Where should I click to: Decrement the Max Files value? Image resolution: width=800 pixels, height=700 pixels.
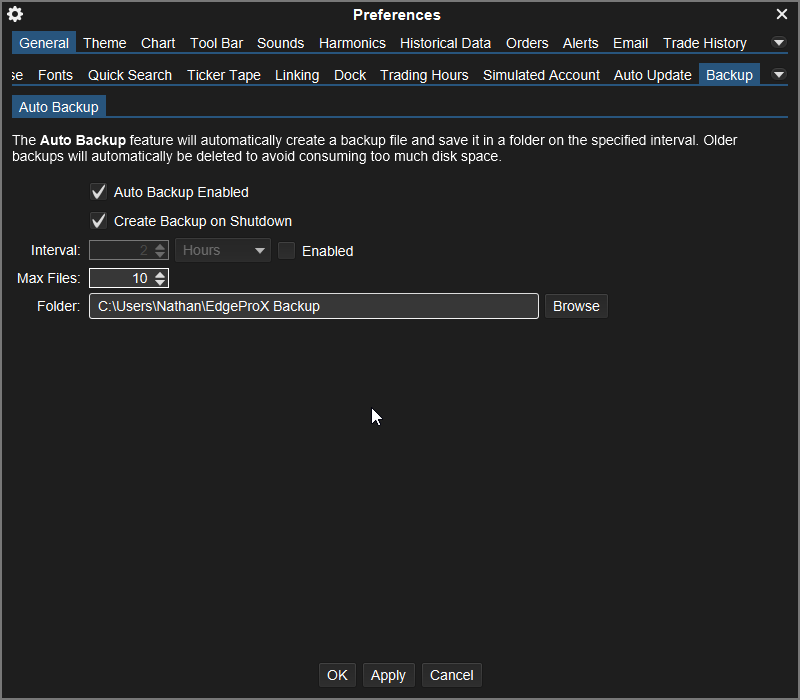pyautogui.click(x=160, y=282)
